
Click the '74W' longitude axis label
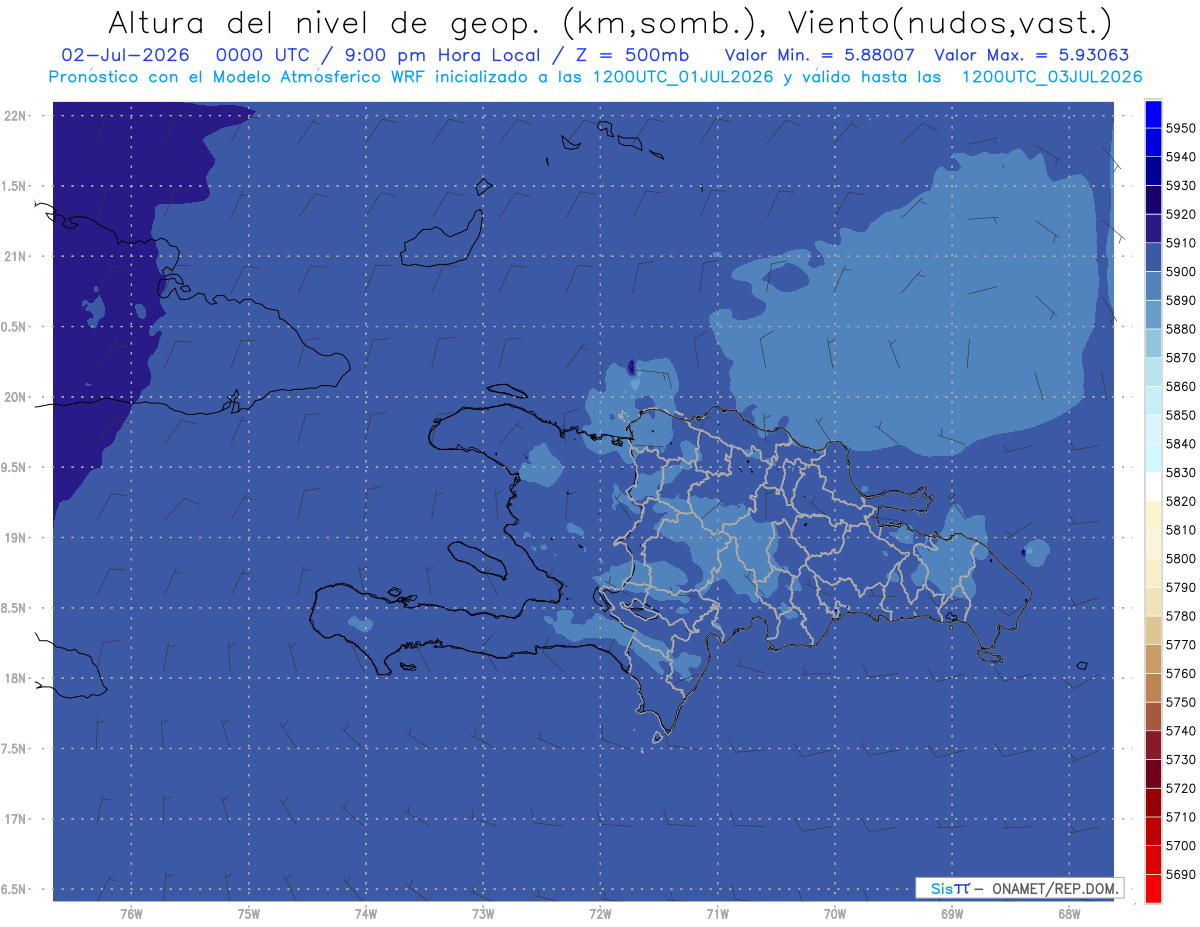[366, 913]
